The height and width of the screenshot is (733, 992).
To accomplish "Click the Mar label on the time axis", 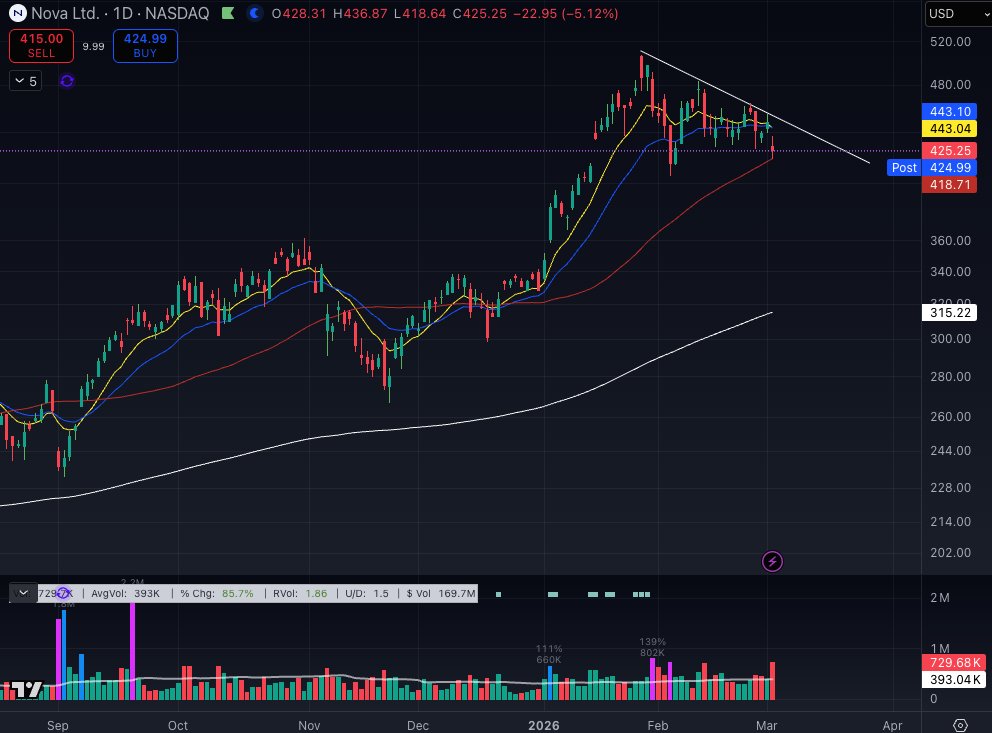I will tap(766, 725).
